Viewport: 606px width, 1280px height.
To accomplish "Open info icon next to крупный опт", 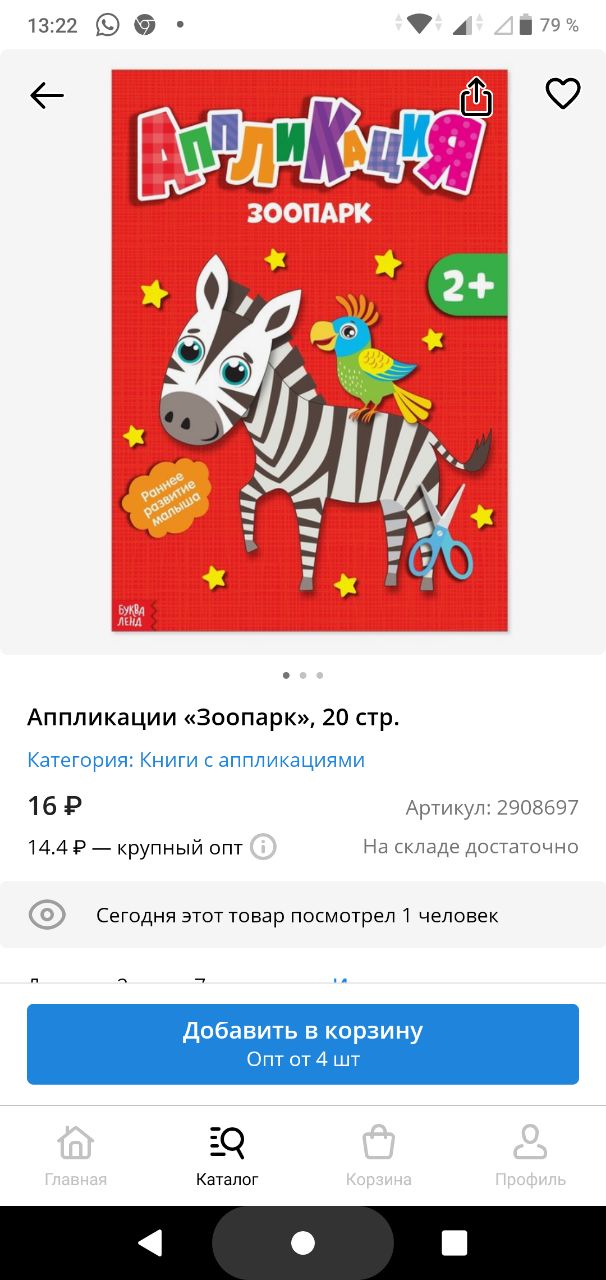I will (263, 847).
